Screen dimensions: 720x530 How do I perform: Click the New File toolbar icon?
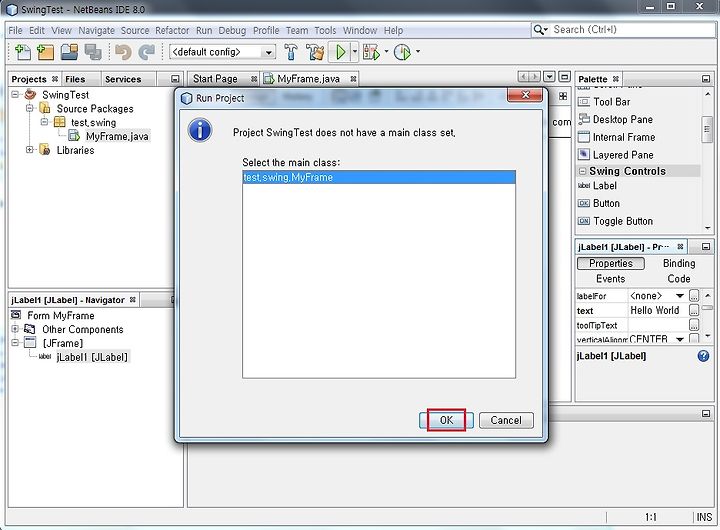(22, 52)
